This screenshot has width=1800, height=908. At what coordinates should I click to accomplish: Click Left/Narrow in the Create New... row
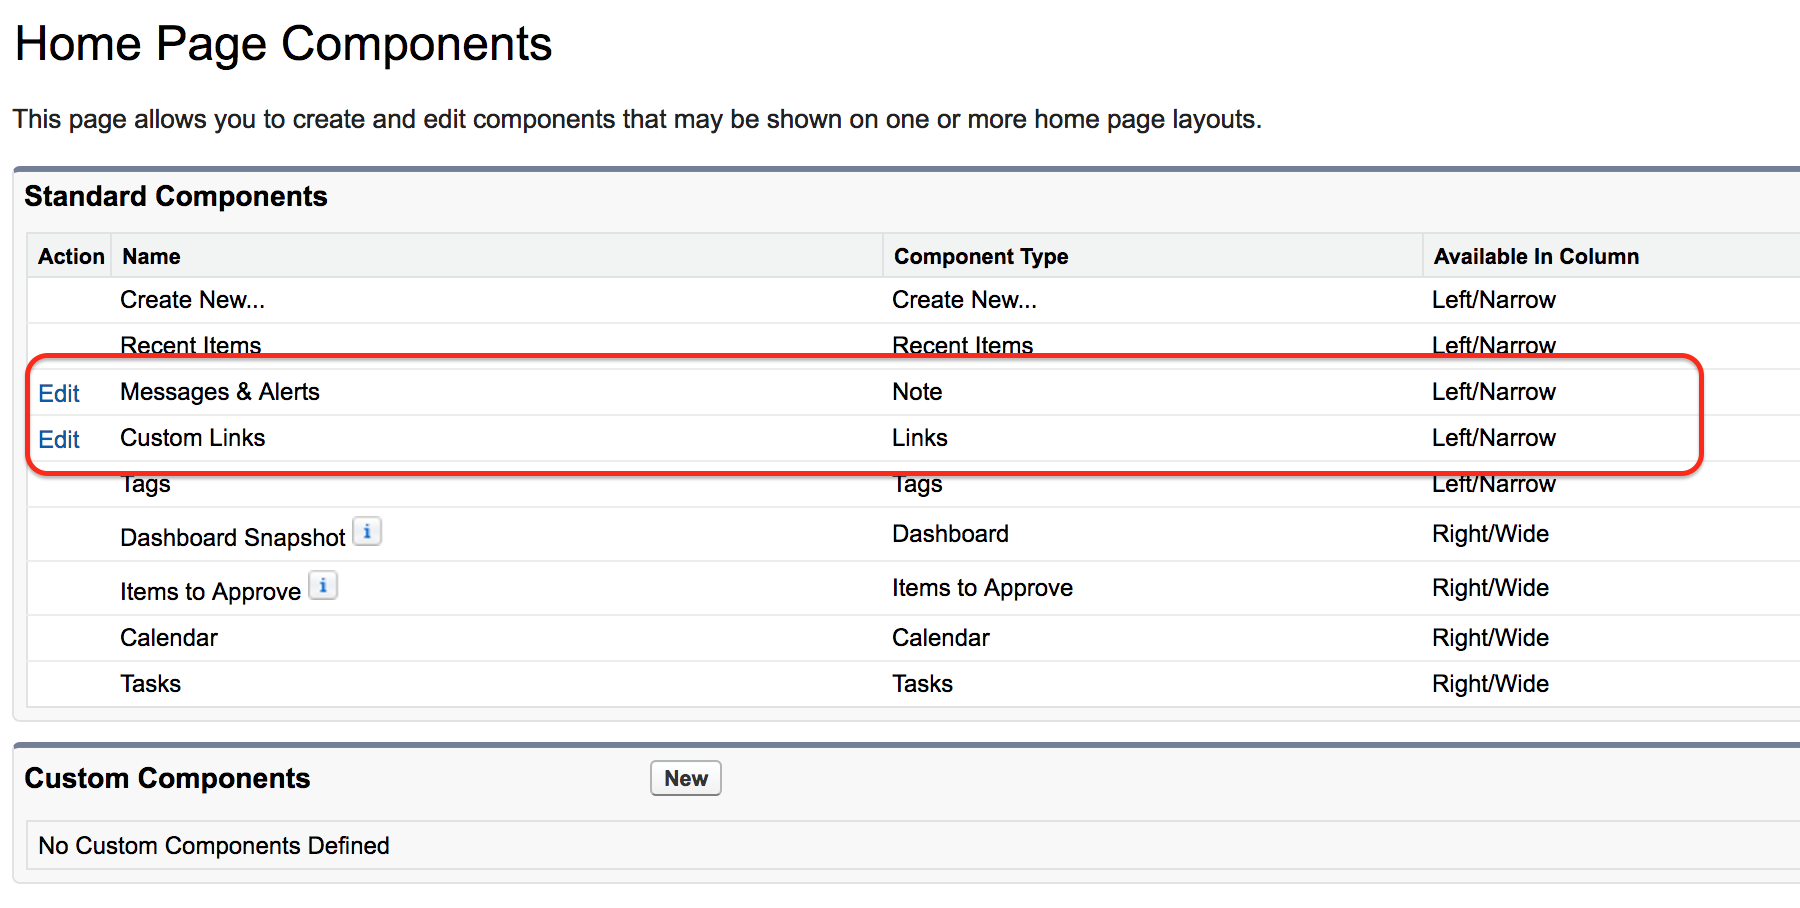(1494, 300)
